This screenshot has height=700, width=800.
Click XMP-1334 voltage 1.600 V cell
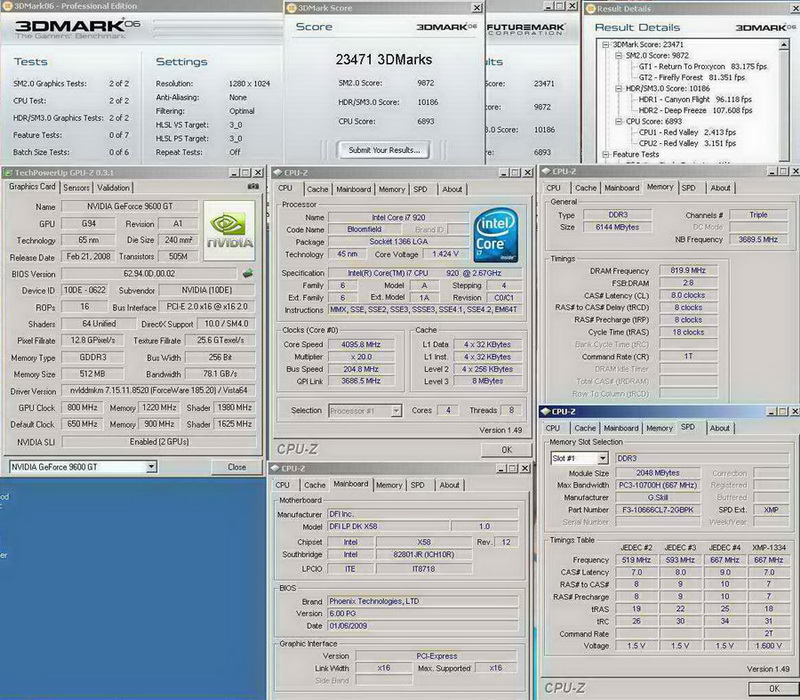(x=768, y=645)
